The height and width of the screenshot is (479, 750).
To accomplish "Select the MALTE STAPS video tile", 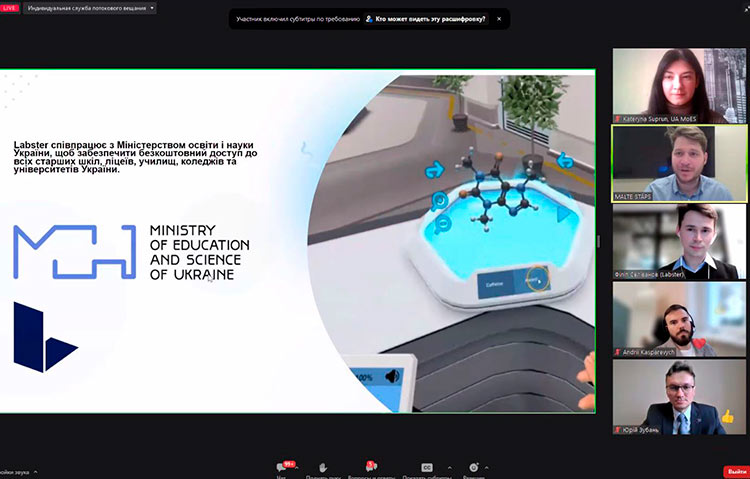I will tap(680, 163).
